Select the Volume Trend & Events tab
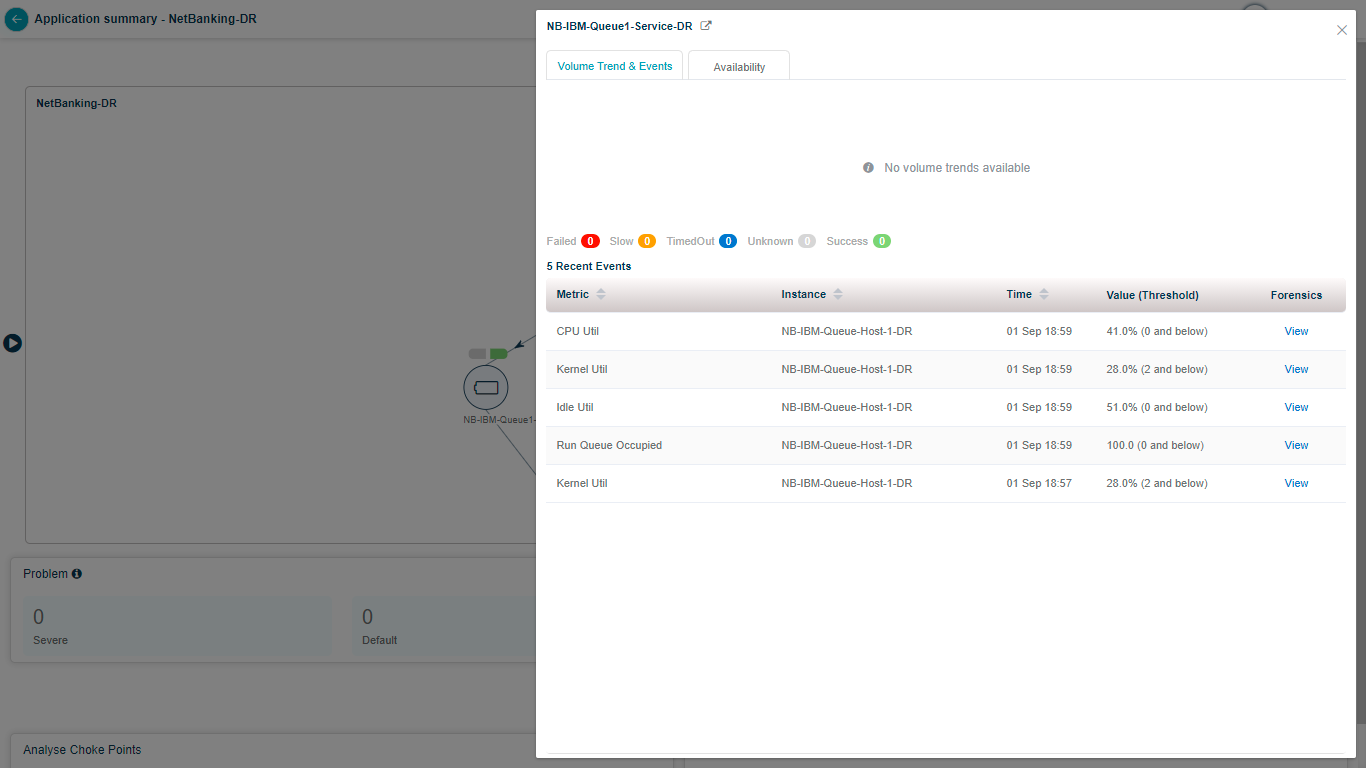This screenshot has width=1366, height=768. (x=615, y=66)
